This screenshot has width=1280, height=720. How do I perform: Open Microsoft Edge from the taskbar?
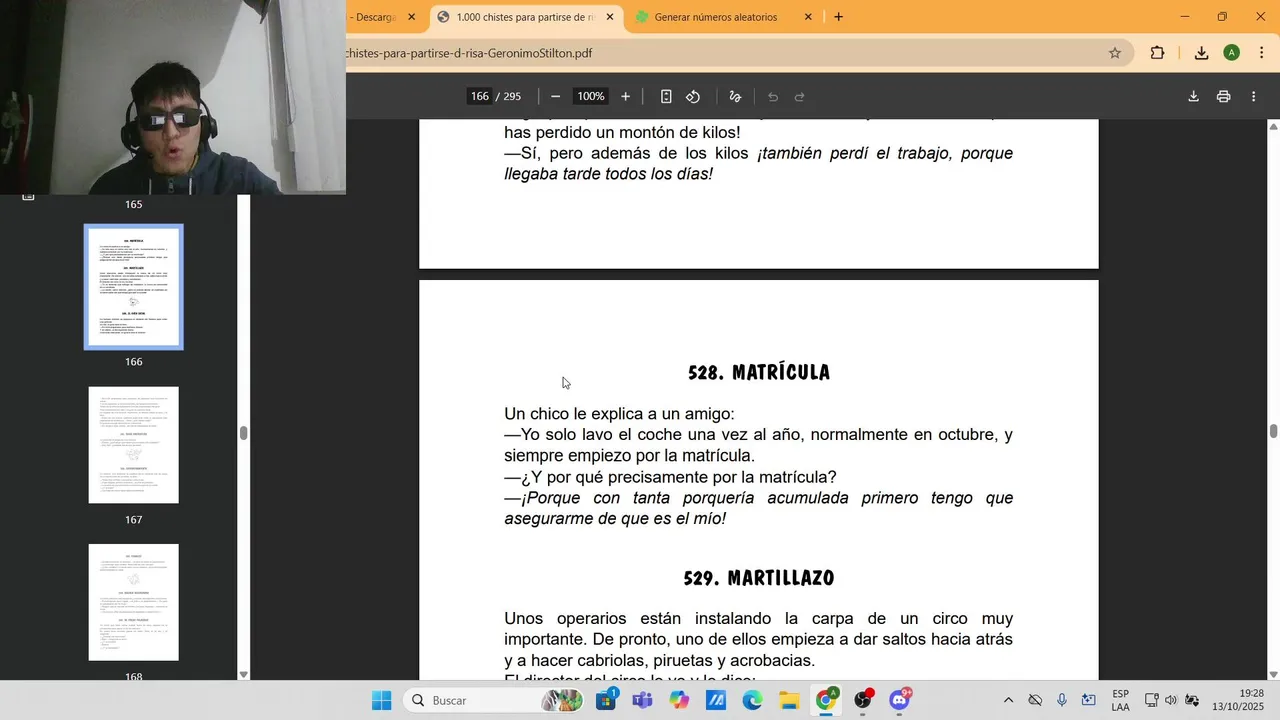pyautogui.click(x=752, y=700)
